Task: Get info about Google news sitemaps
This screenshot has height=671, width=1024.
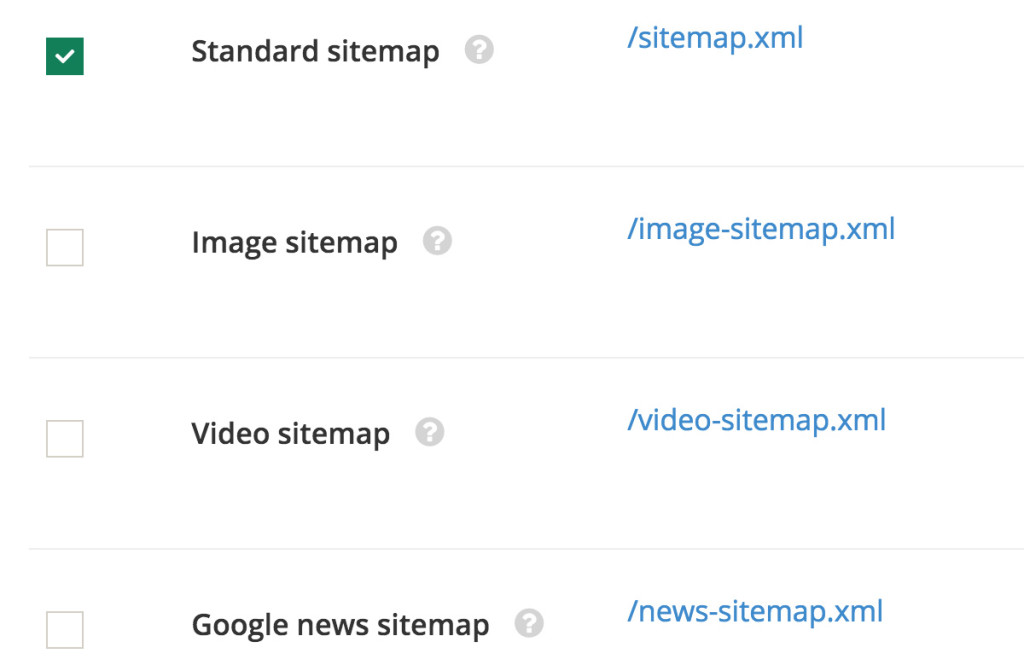Action: coord(529,623)
